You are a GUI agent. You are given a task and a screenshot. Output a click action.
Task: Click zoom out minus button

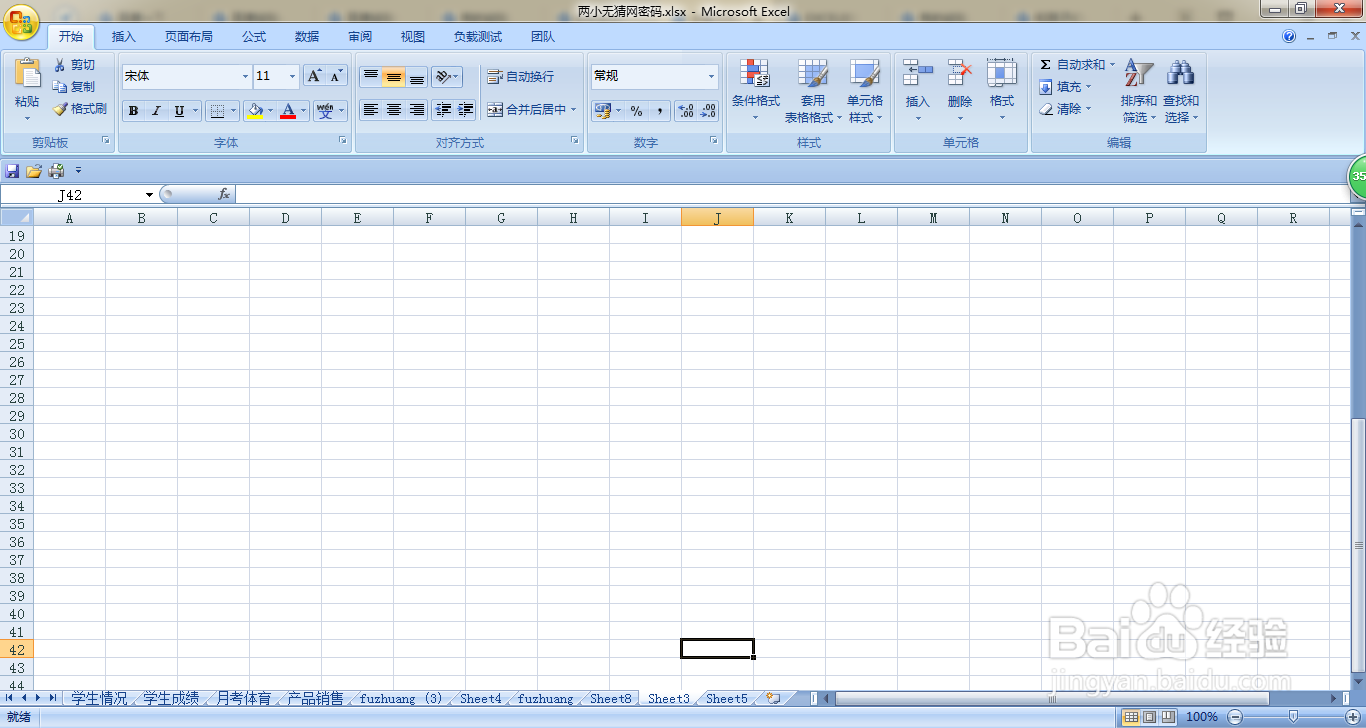pos(1235,716)
